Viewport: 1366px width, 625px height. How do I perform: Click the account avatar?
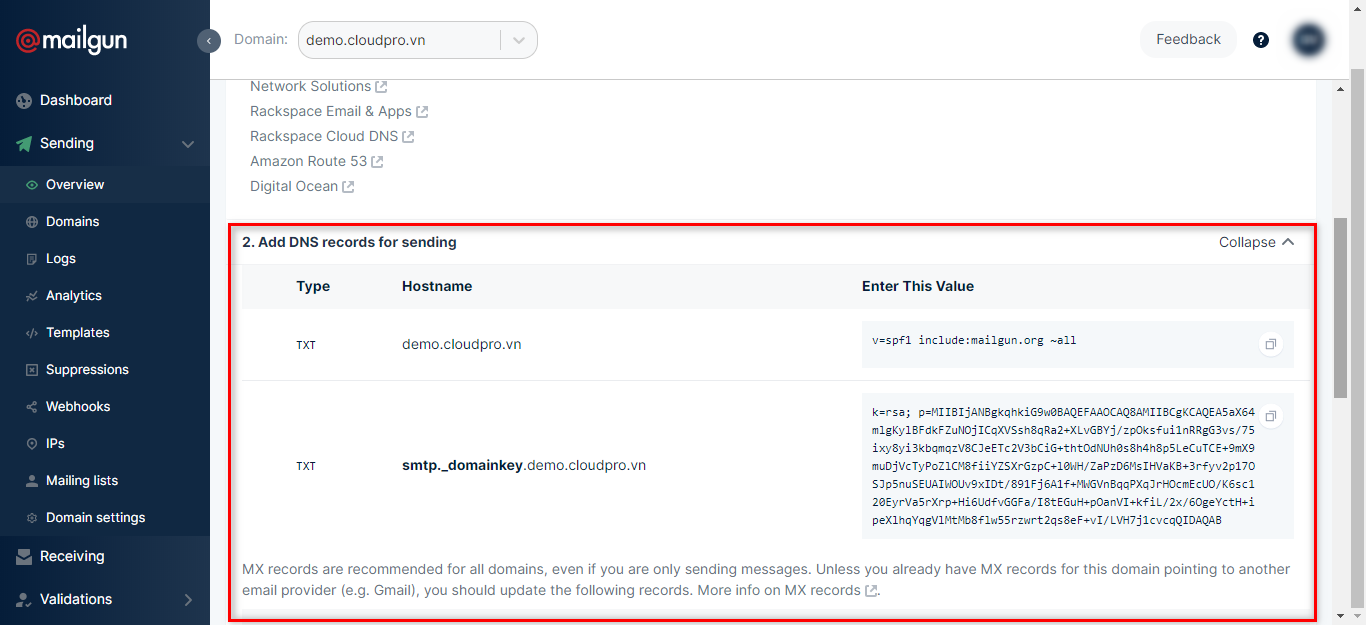[x=1309, y=40]
